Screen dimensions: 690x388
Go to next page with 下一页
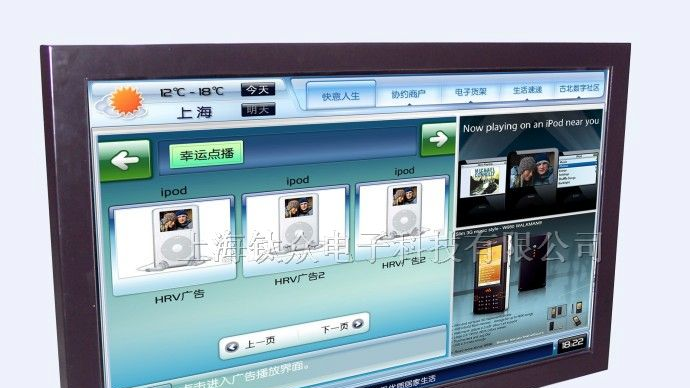click(334, 328)
